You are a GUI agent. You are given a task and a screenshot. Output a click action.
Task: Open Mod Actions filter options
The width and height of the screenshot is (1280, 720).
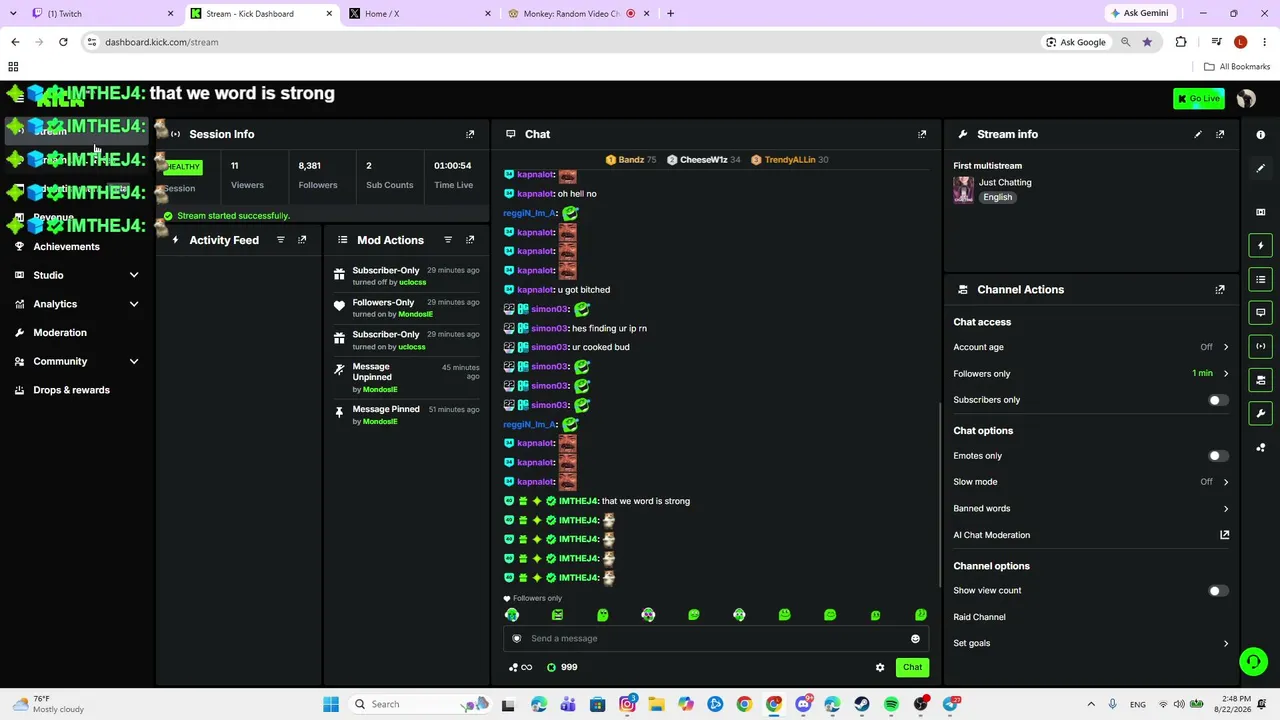448,240
